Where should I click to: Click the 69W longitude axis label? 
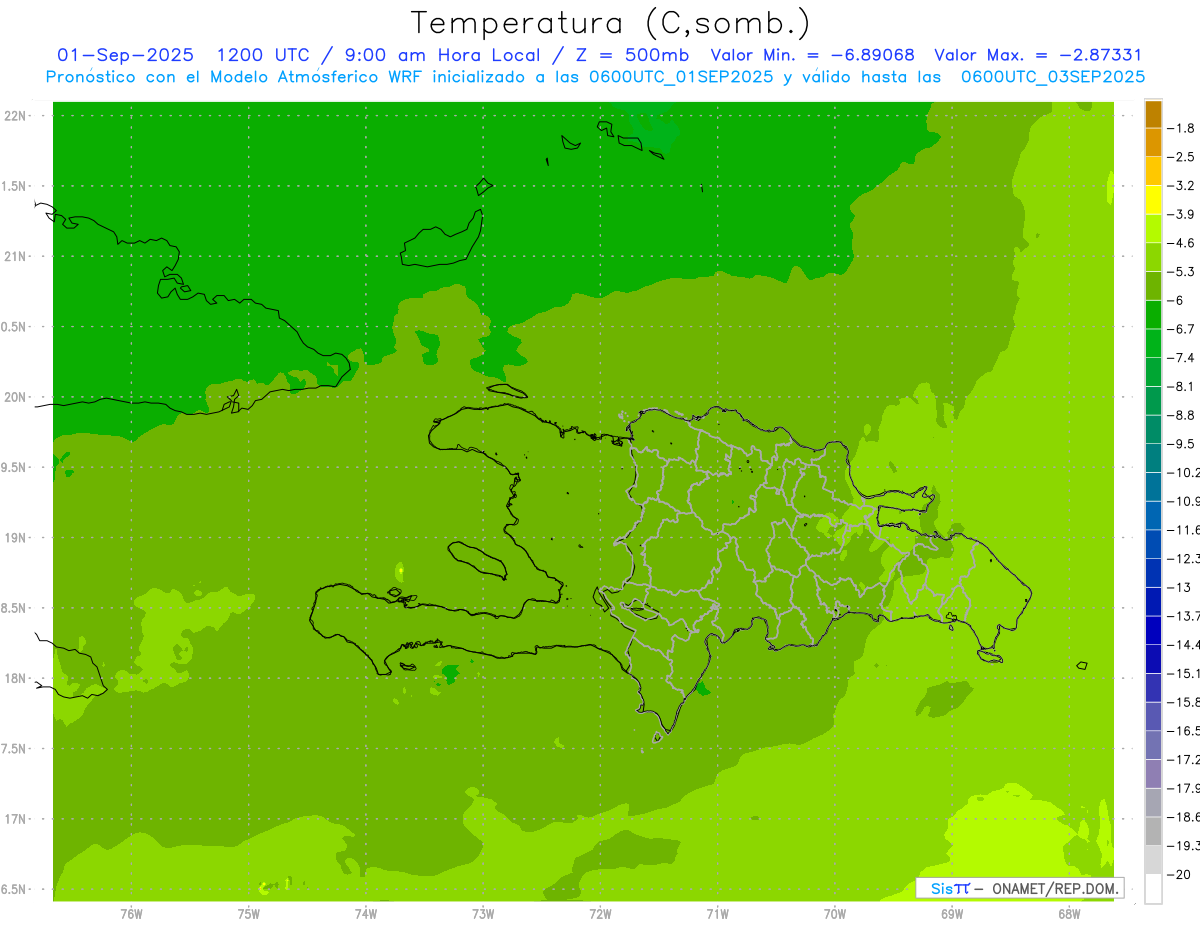[952, 914]
